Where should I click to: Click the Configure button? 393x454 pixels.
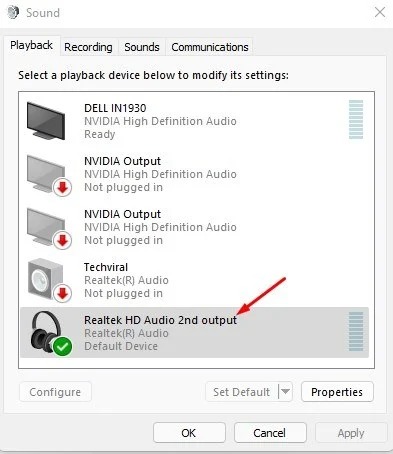(x=55, y=392)
